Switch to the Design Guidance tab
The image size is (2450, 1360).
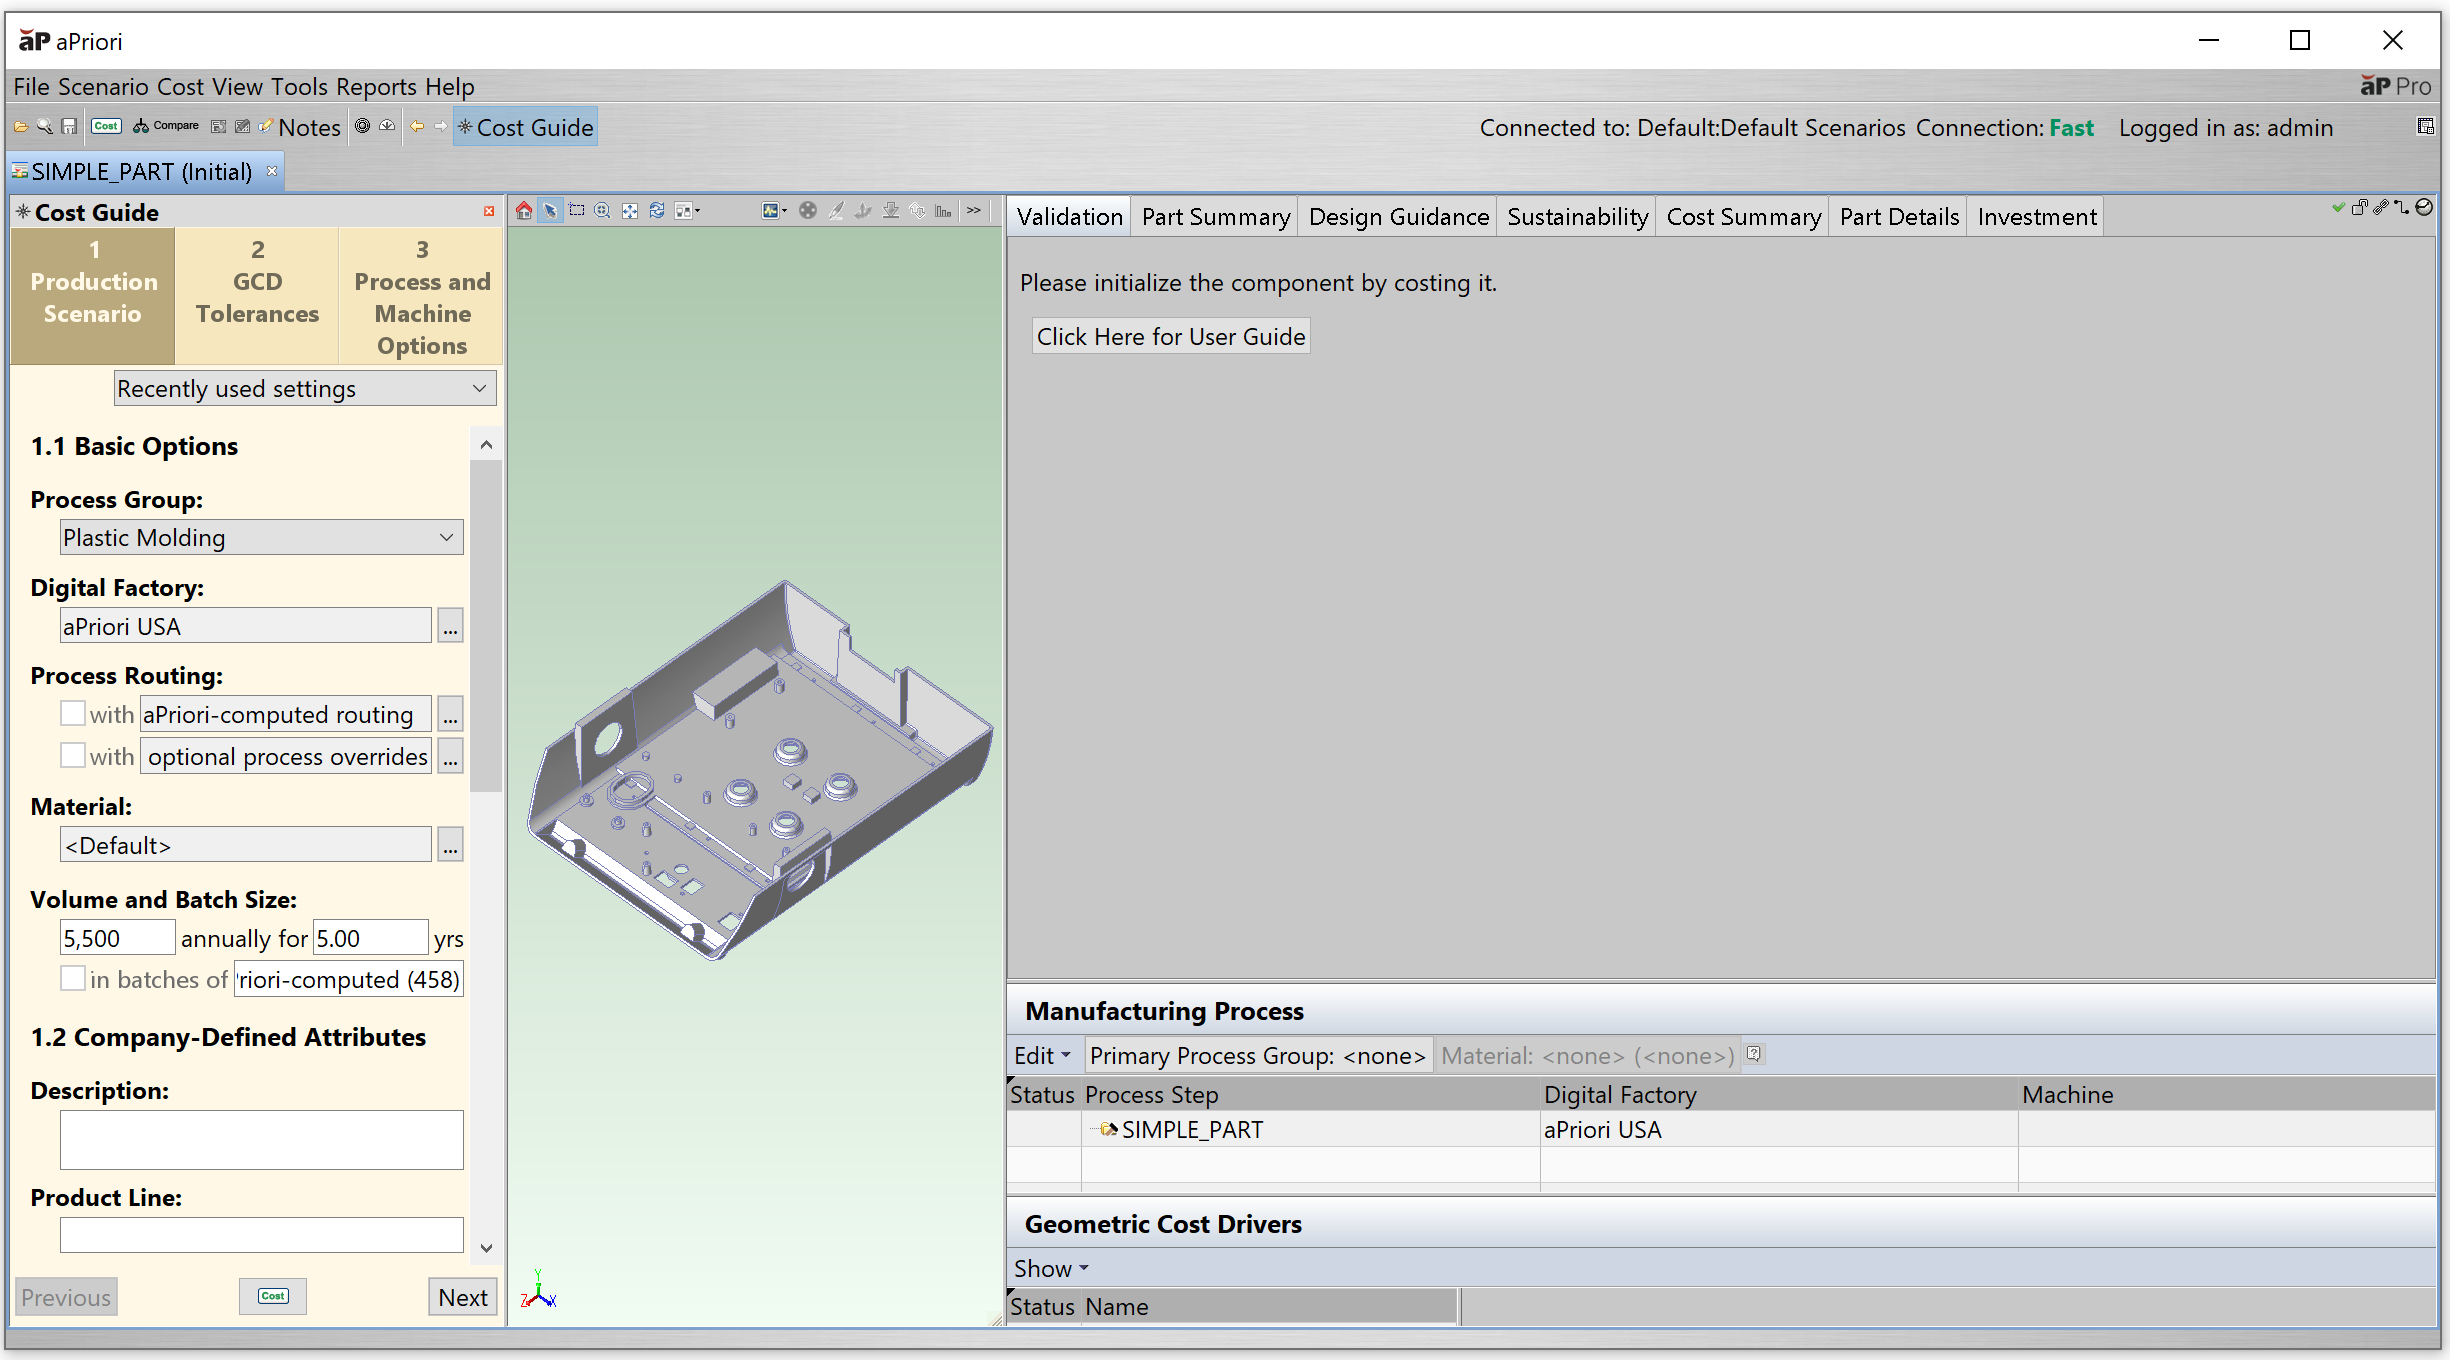pyautogui.click(x=1398, y=216)
